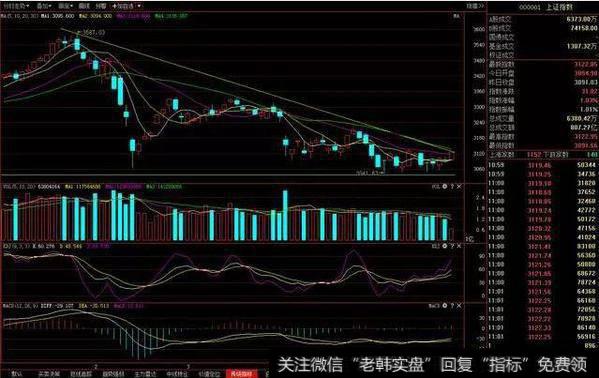Select the 11:00 tick row with volume 42772

[x=542, y=210]
